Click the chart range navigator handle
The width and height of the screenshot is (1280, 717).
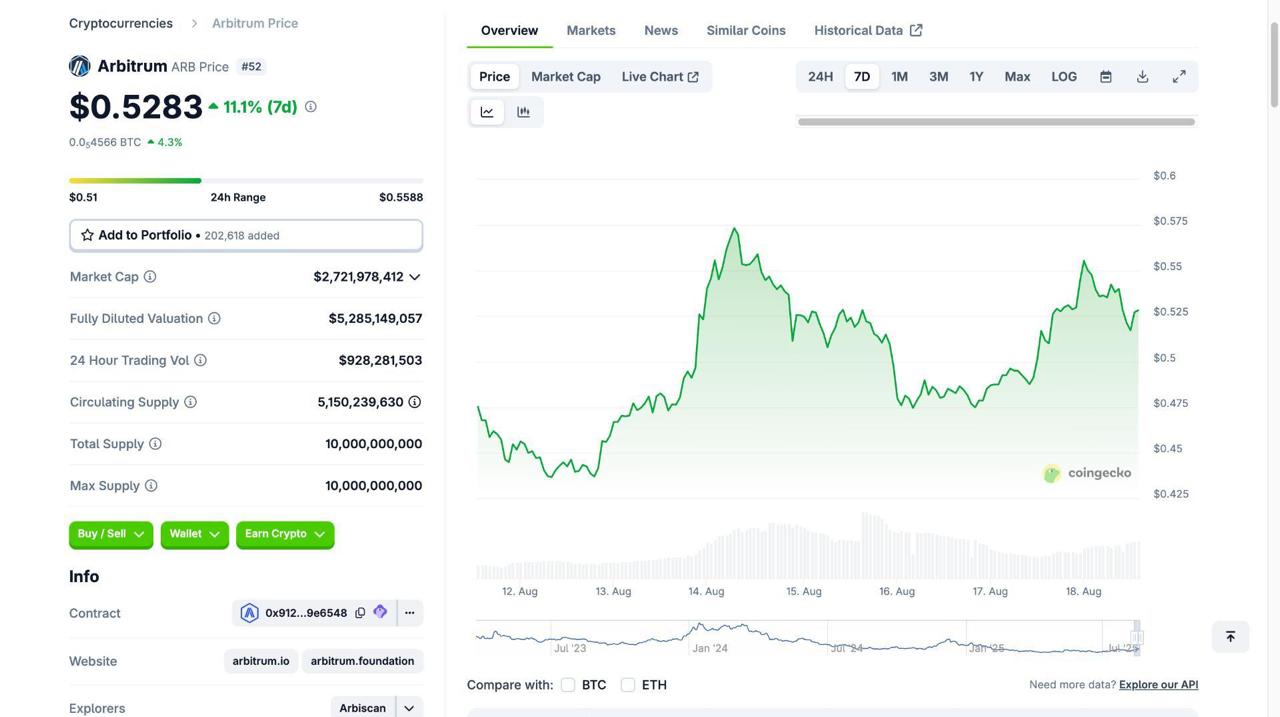point(1137,637)
